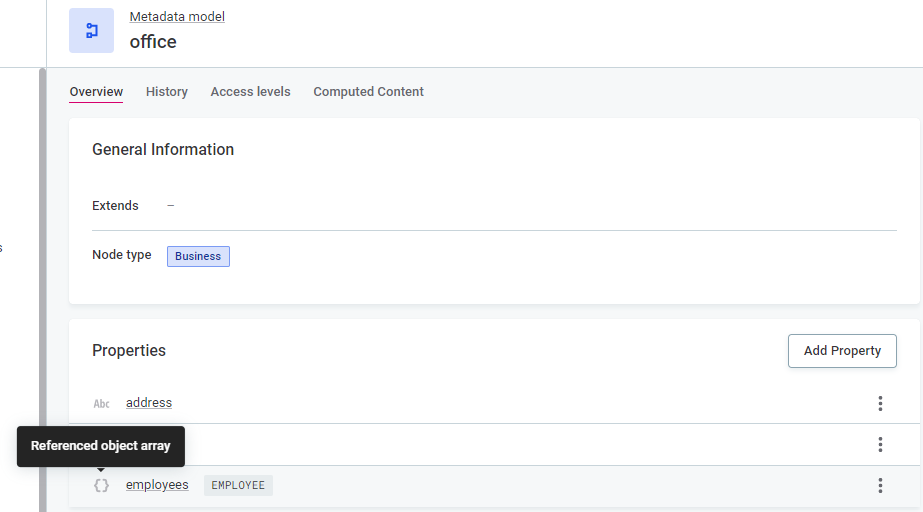Screen dimensions: 923x512
Task: Go to the Access levels tab
Action: 250,92
